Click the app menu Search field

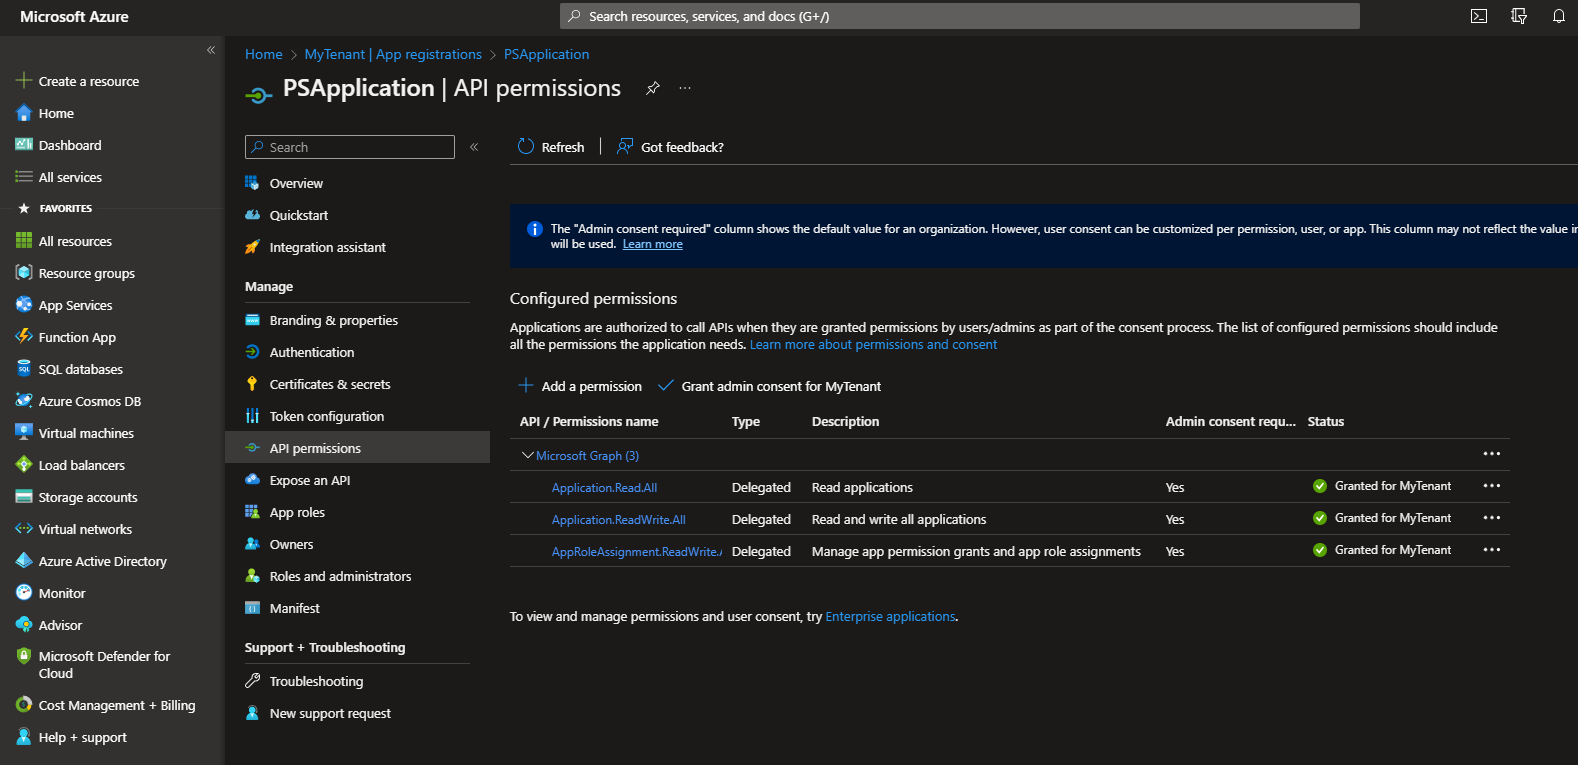(350, 147)
